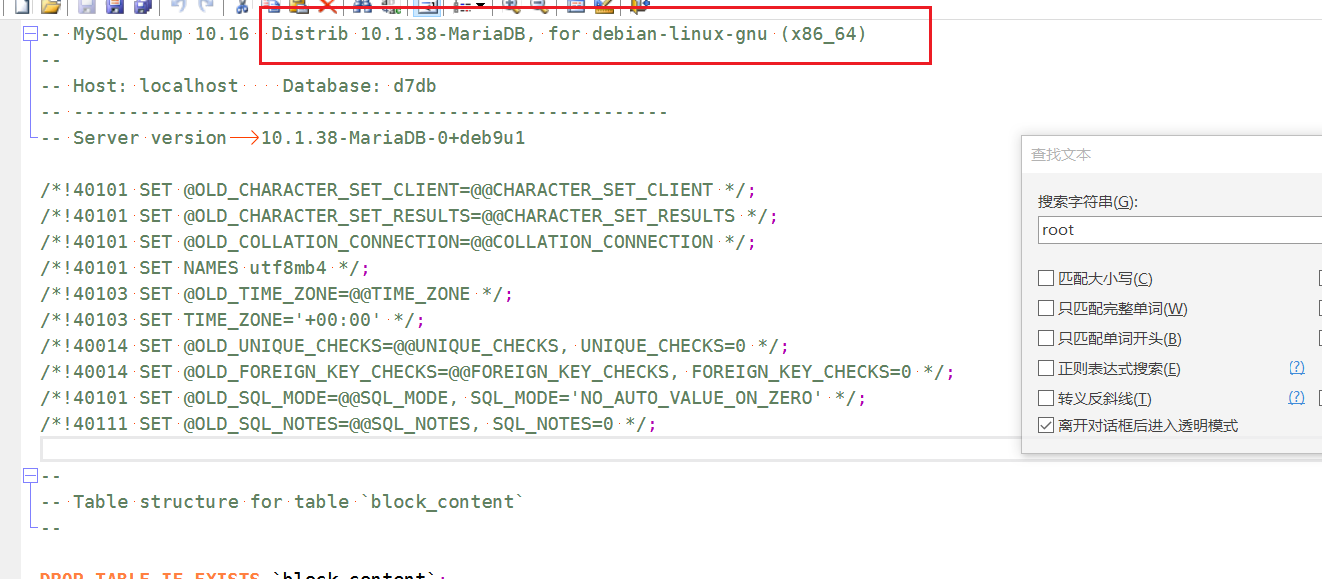Collapse the MySQL dump comment block
This screenshot has width=1322, height=579.
point(30,33)
